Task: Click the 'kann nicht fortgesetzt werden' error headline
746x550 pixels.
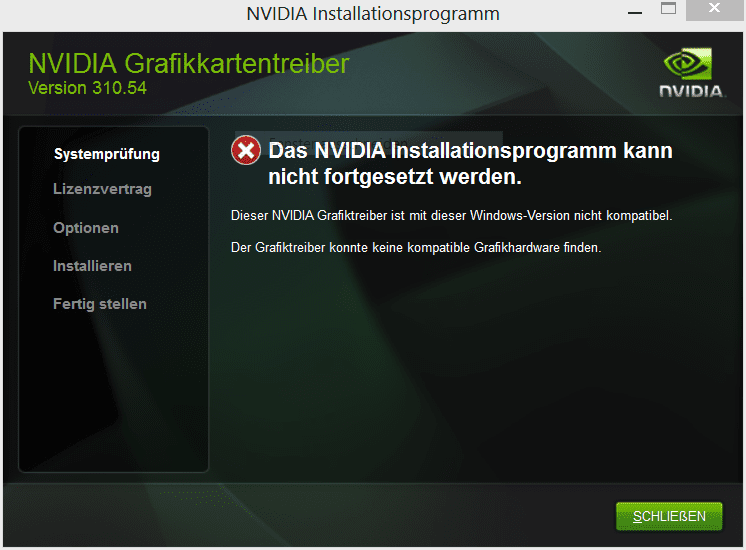Action: [x=471, y=164]
